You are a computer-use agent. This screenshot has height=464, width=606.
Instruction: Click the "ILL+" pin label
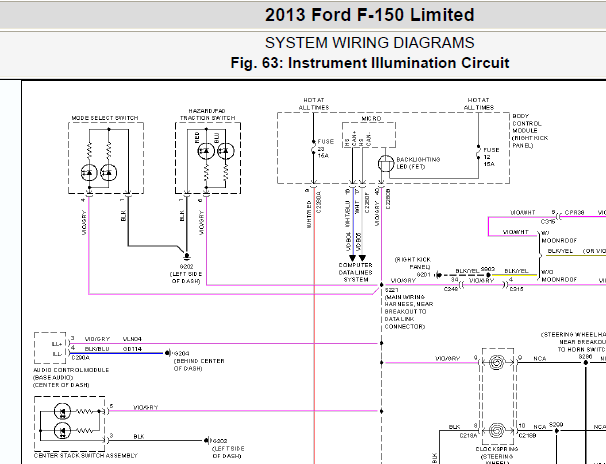[x=57, y=344]
